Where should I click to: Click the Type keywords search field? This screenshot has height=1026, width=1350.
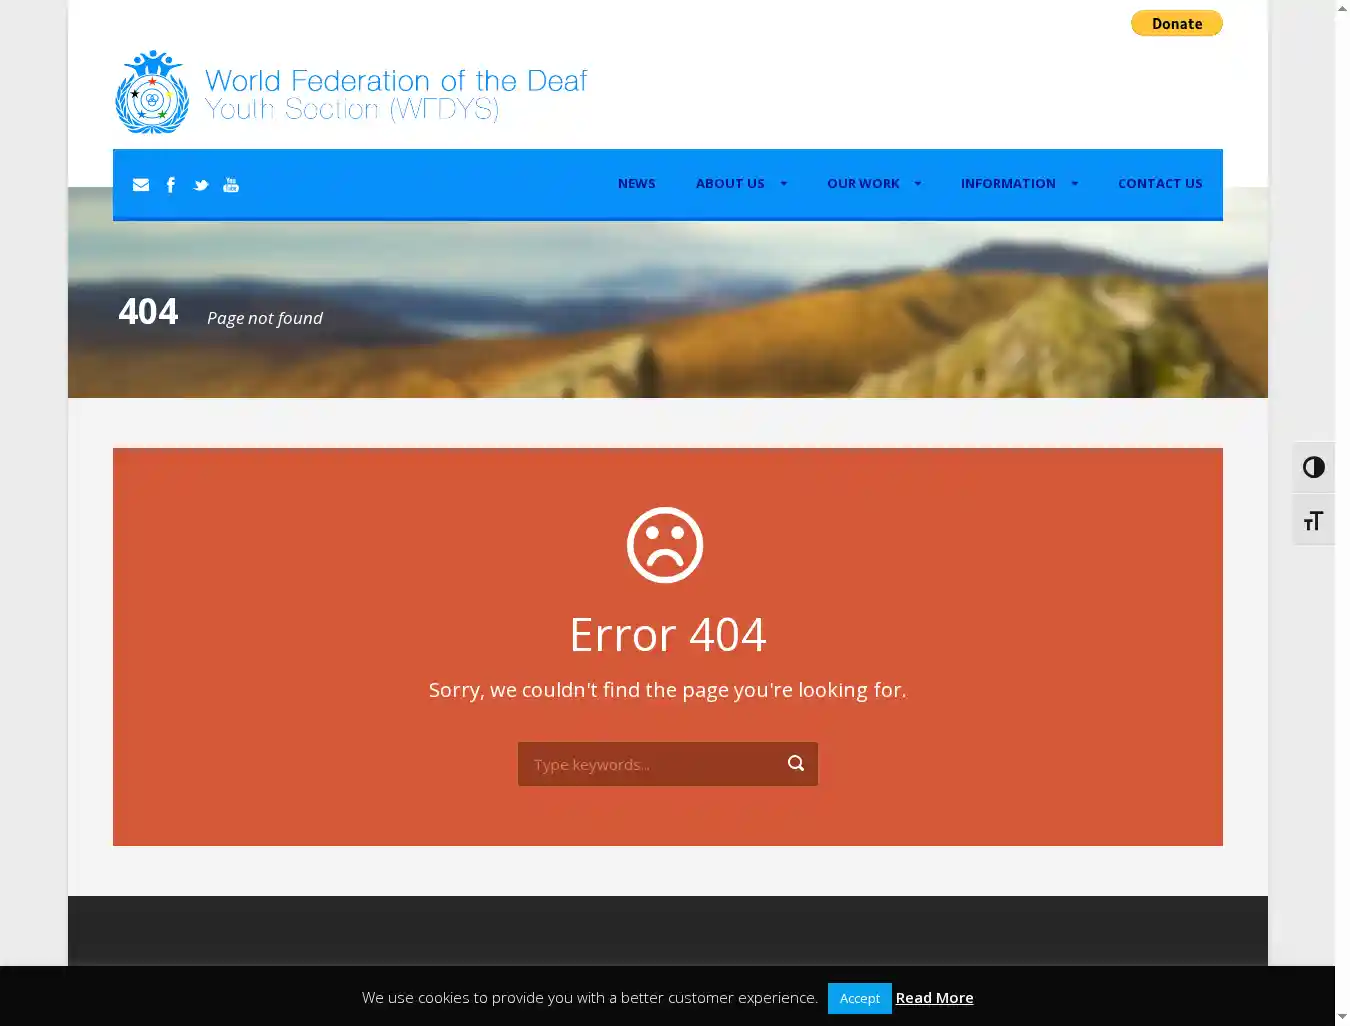click(650, 764)
